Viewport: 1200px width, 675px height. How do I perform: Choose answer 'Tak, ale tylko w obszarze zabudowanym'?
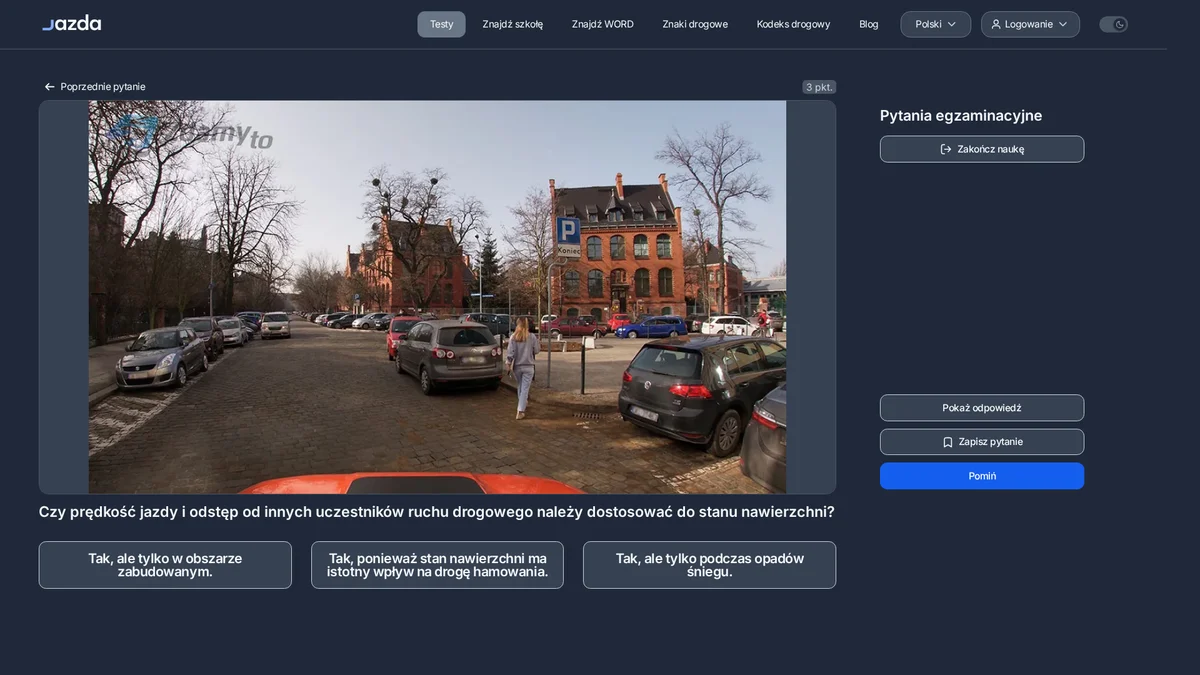(165, 565)
